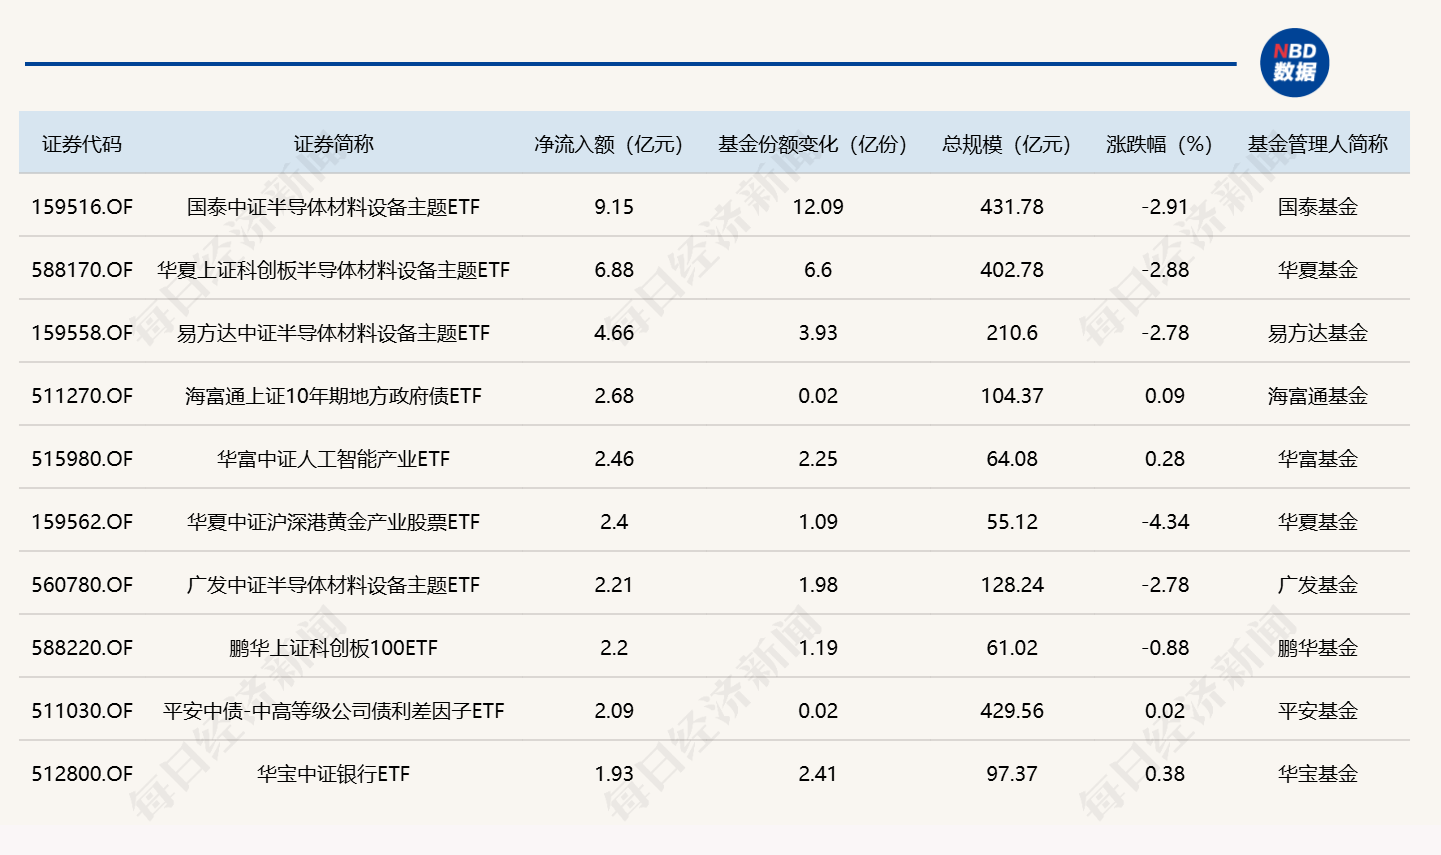Image resolution: width=1441 pixels, height=855 pixels.
Task: Select share change value 2.41
Action: (818, 774)
